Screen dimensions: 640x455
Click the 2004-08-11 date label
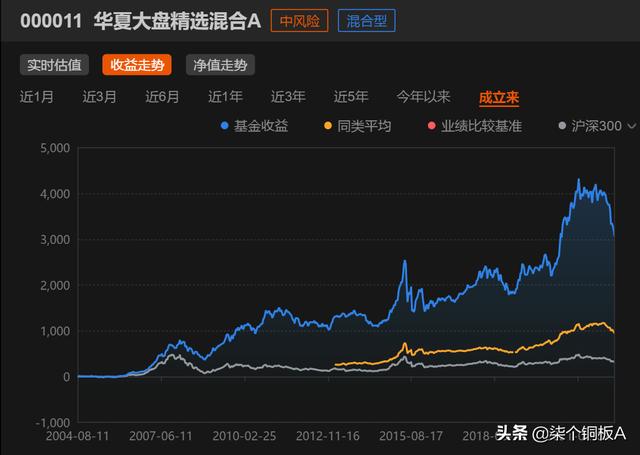click(78, 436)
